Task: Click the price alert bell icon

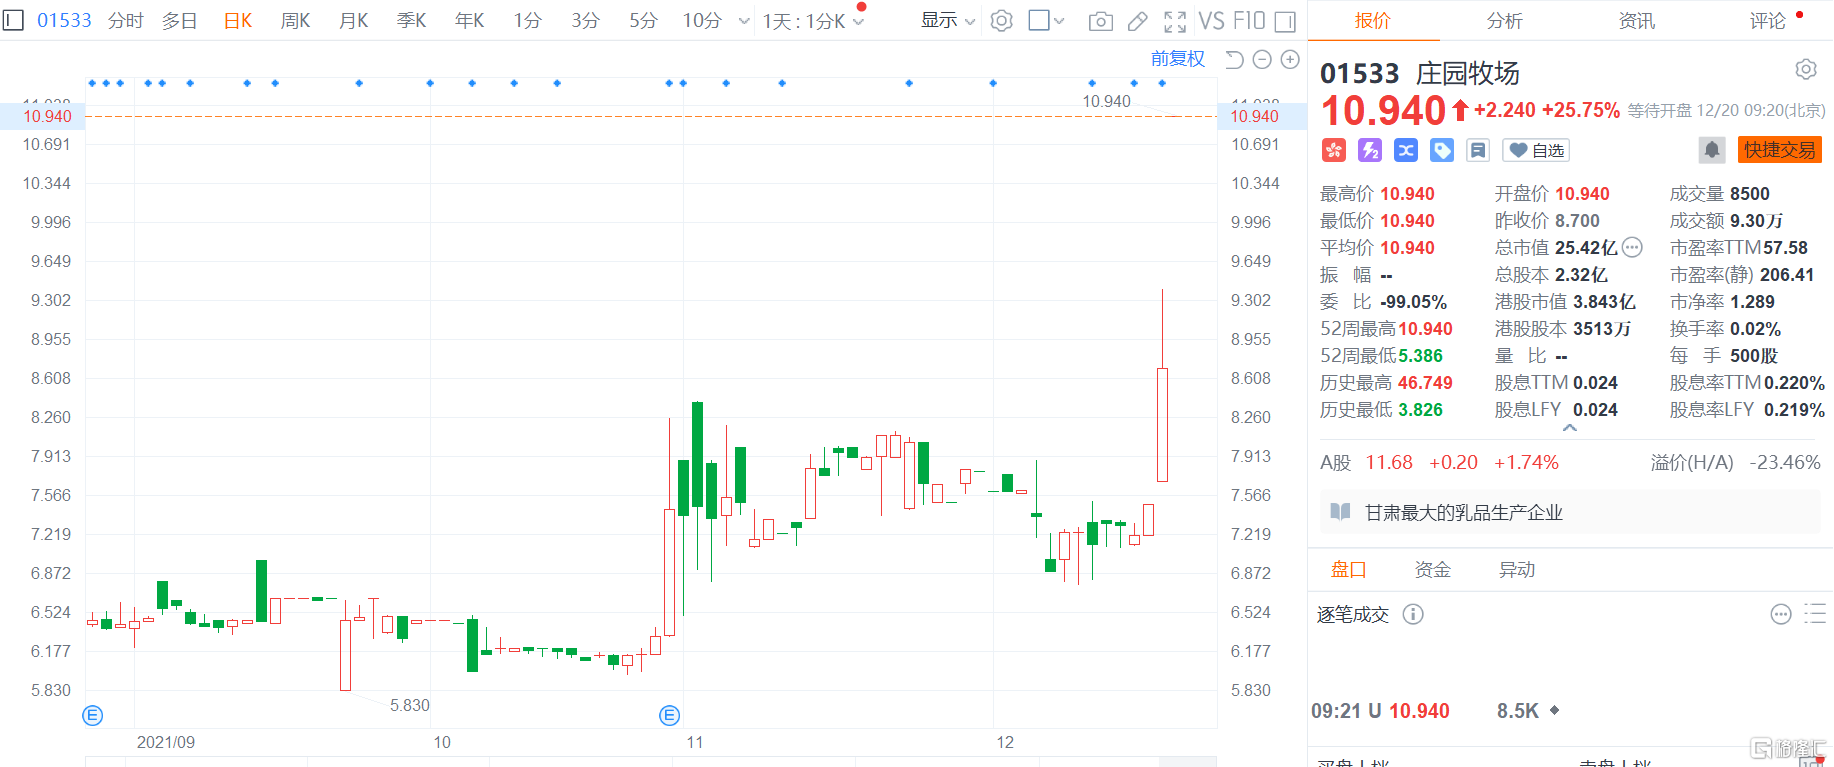Action: coord(1712,150)
